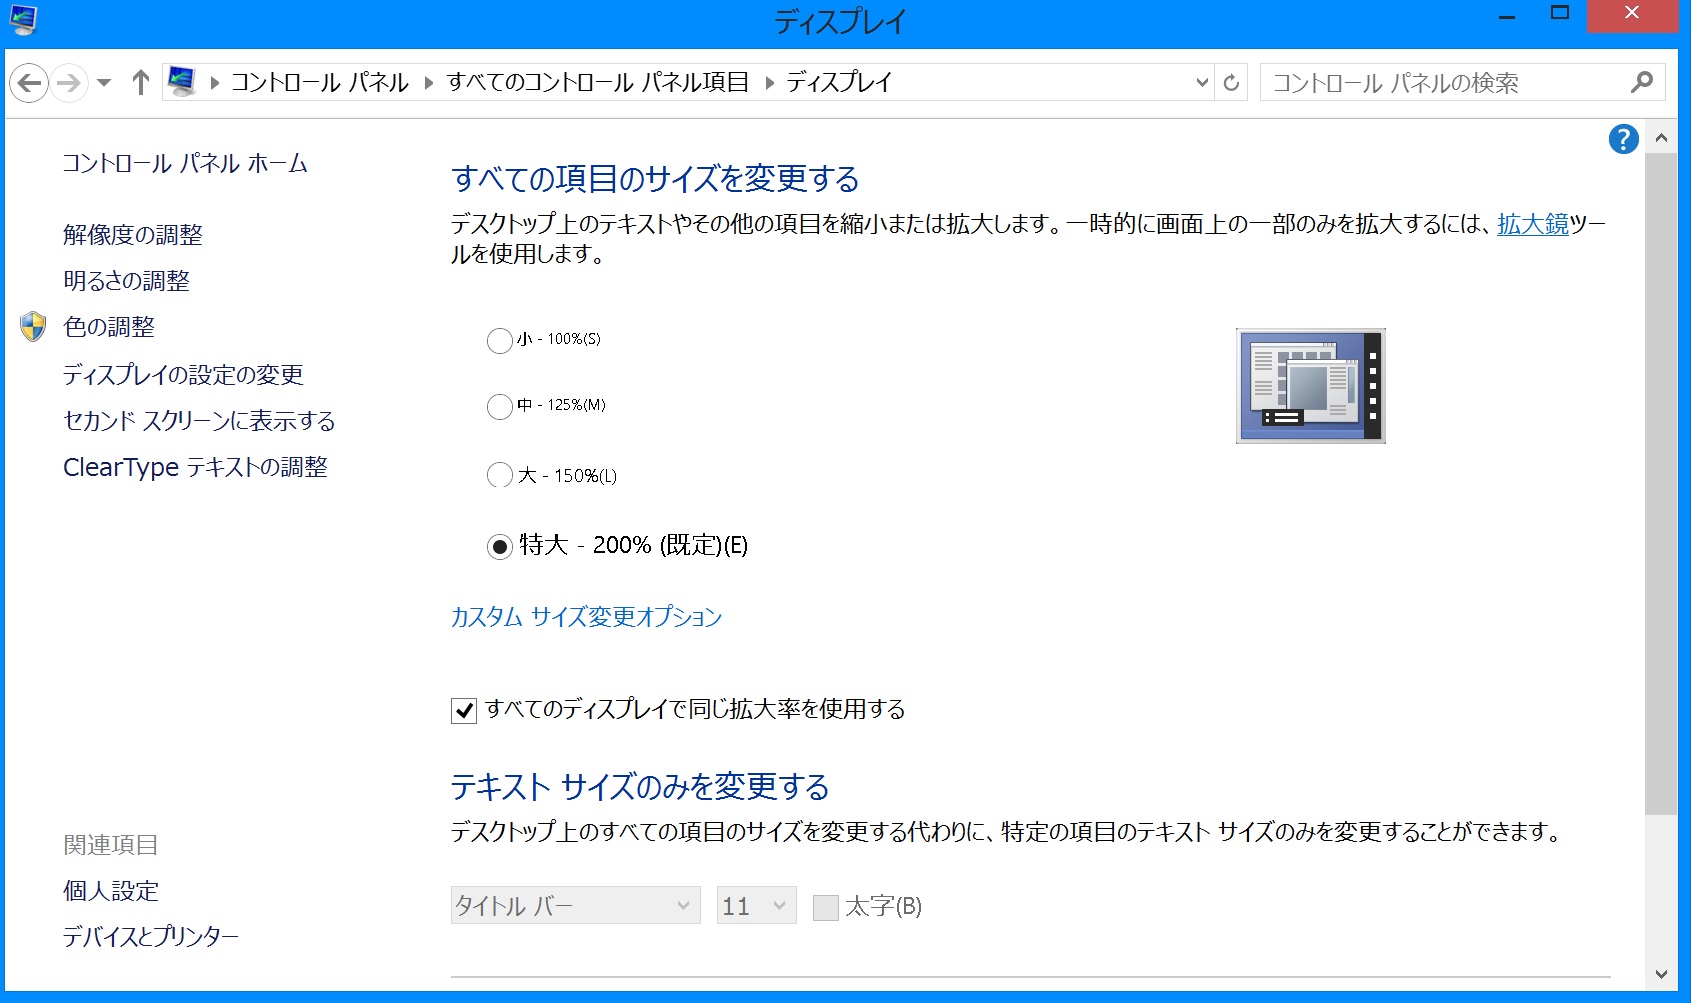Open ClearType テキストの調整 link
Viewport: 1691px width, 1003px height.
pyautogui.click(x=195, y=467)
